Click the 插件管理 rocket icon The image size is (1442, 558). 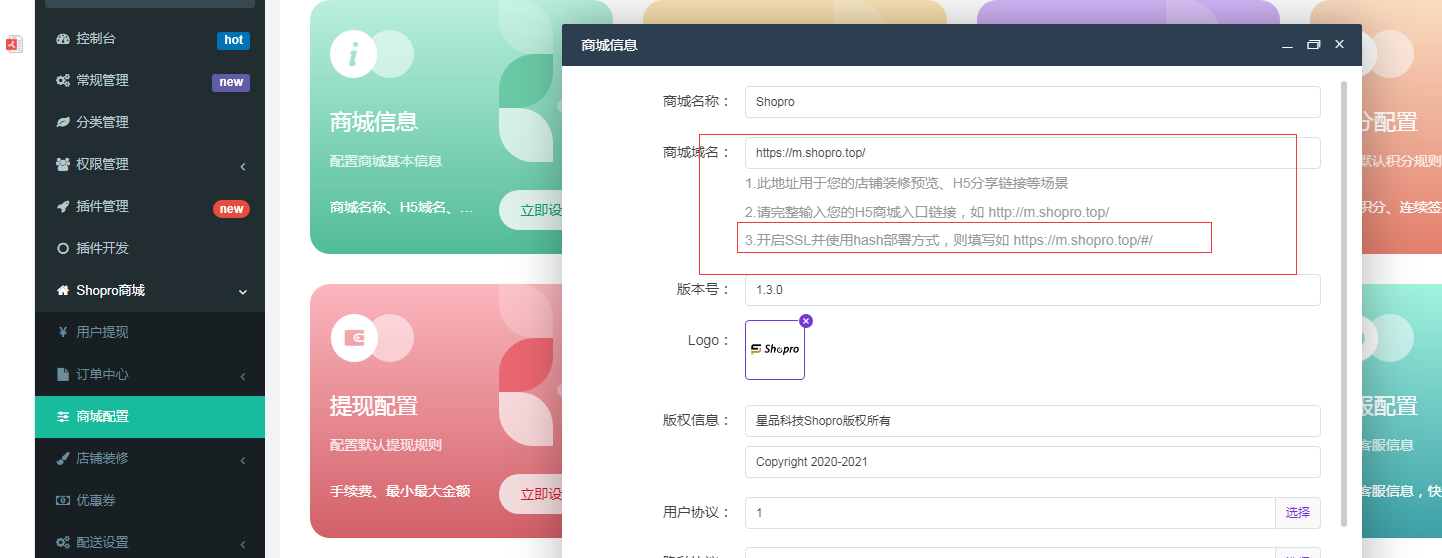coord(63,207)
